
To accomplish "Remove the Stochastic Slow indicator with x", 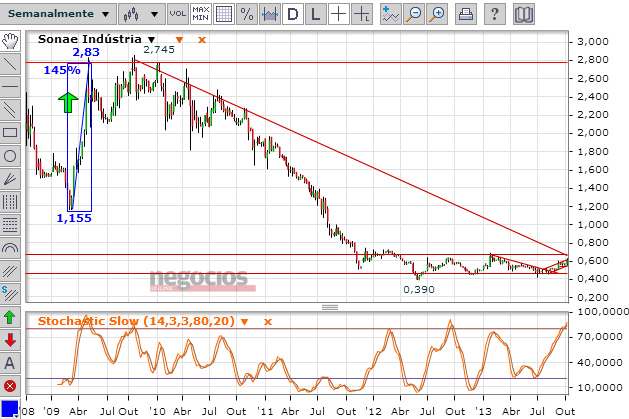I will click(x=268, y=322).
